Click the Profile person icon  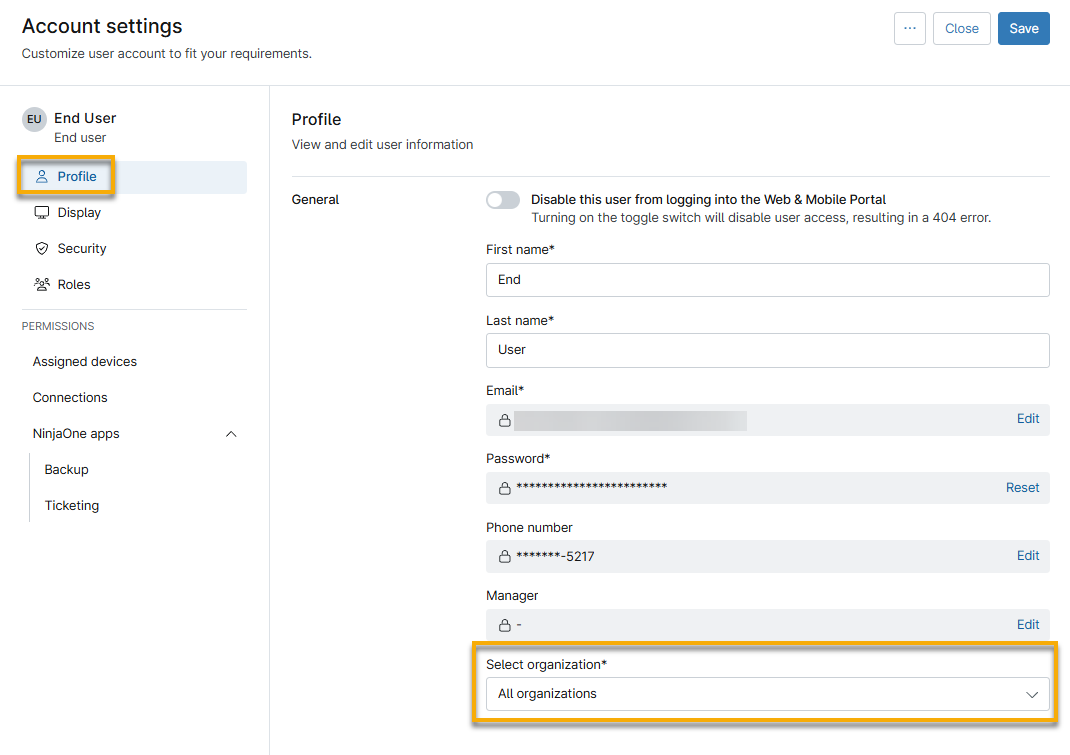coord(42,177)
